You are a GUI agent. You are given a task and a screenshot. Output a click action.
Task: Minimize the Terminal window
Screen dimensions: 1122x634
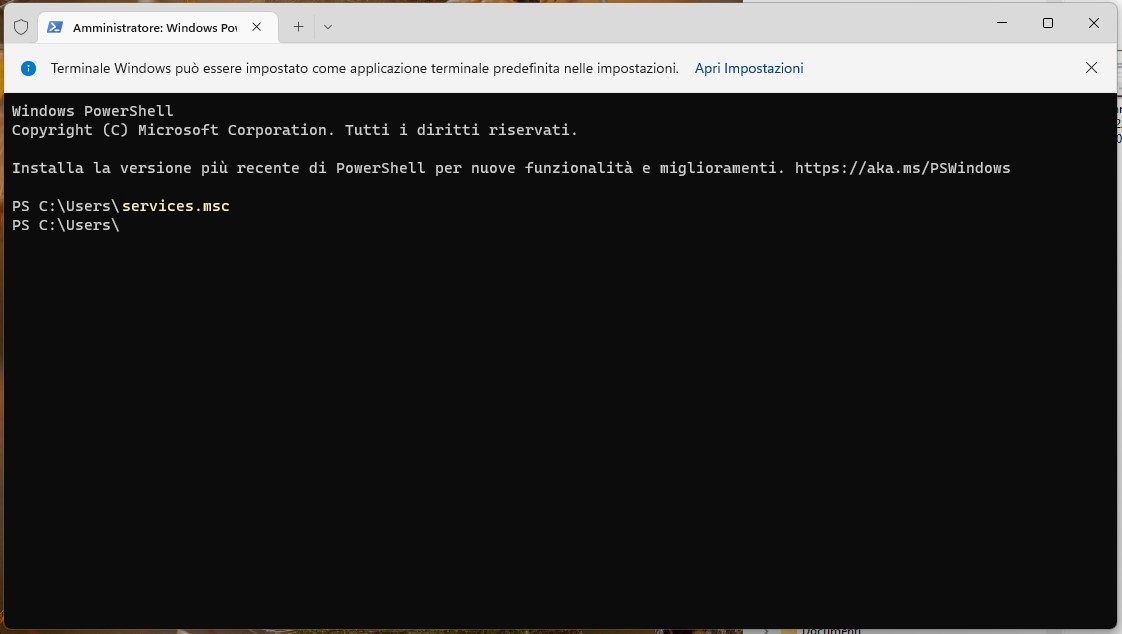coord(1002,23)
